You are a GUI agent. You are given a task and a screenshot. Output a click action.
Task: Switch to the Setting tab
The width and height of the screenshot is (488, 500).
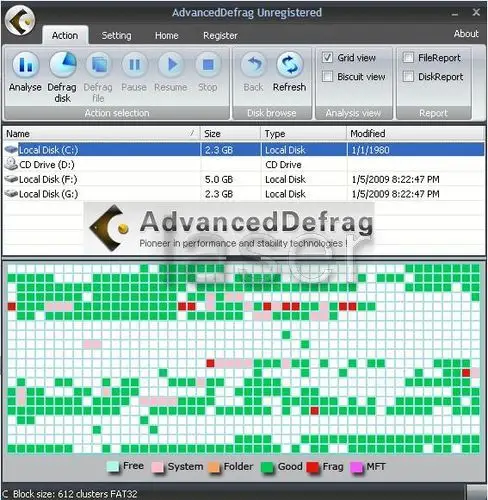[116, 35]
